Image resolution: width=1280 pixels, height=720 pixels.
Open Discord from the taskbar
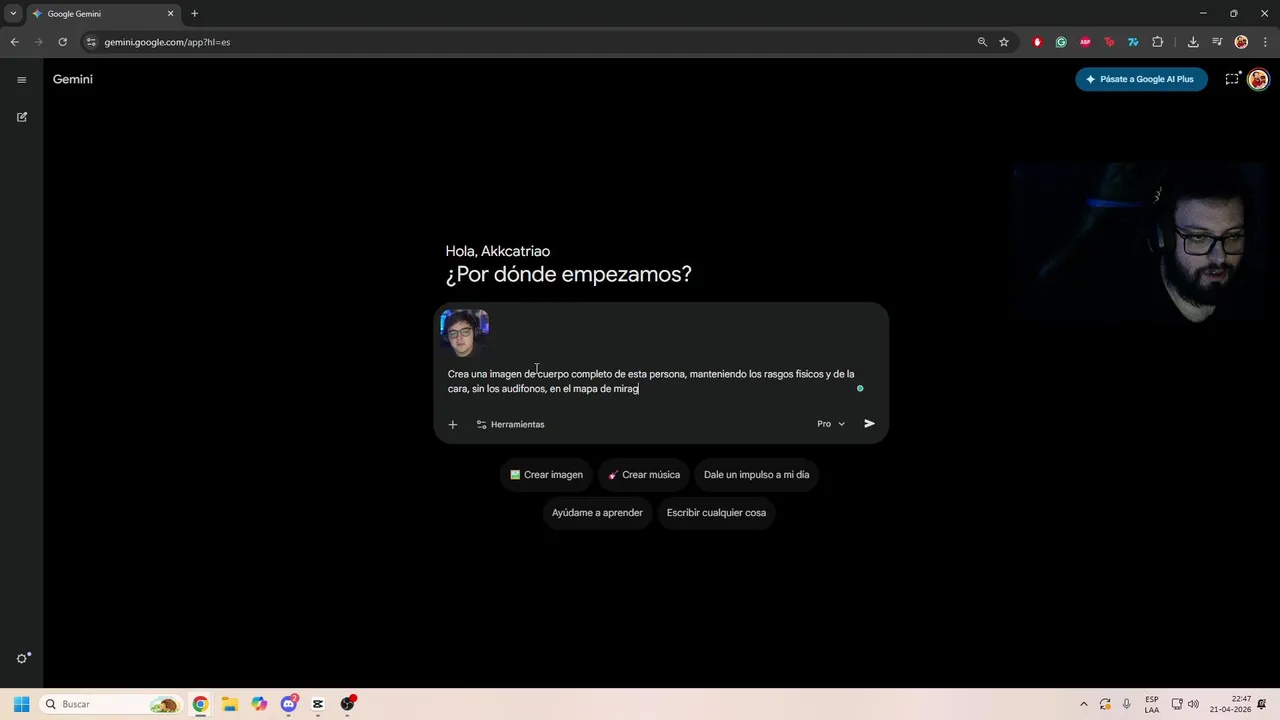point(289,704)
